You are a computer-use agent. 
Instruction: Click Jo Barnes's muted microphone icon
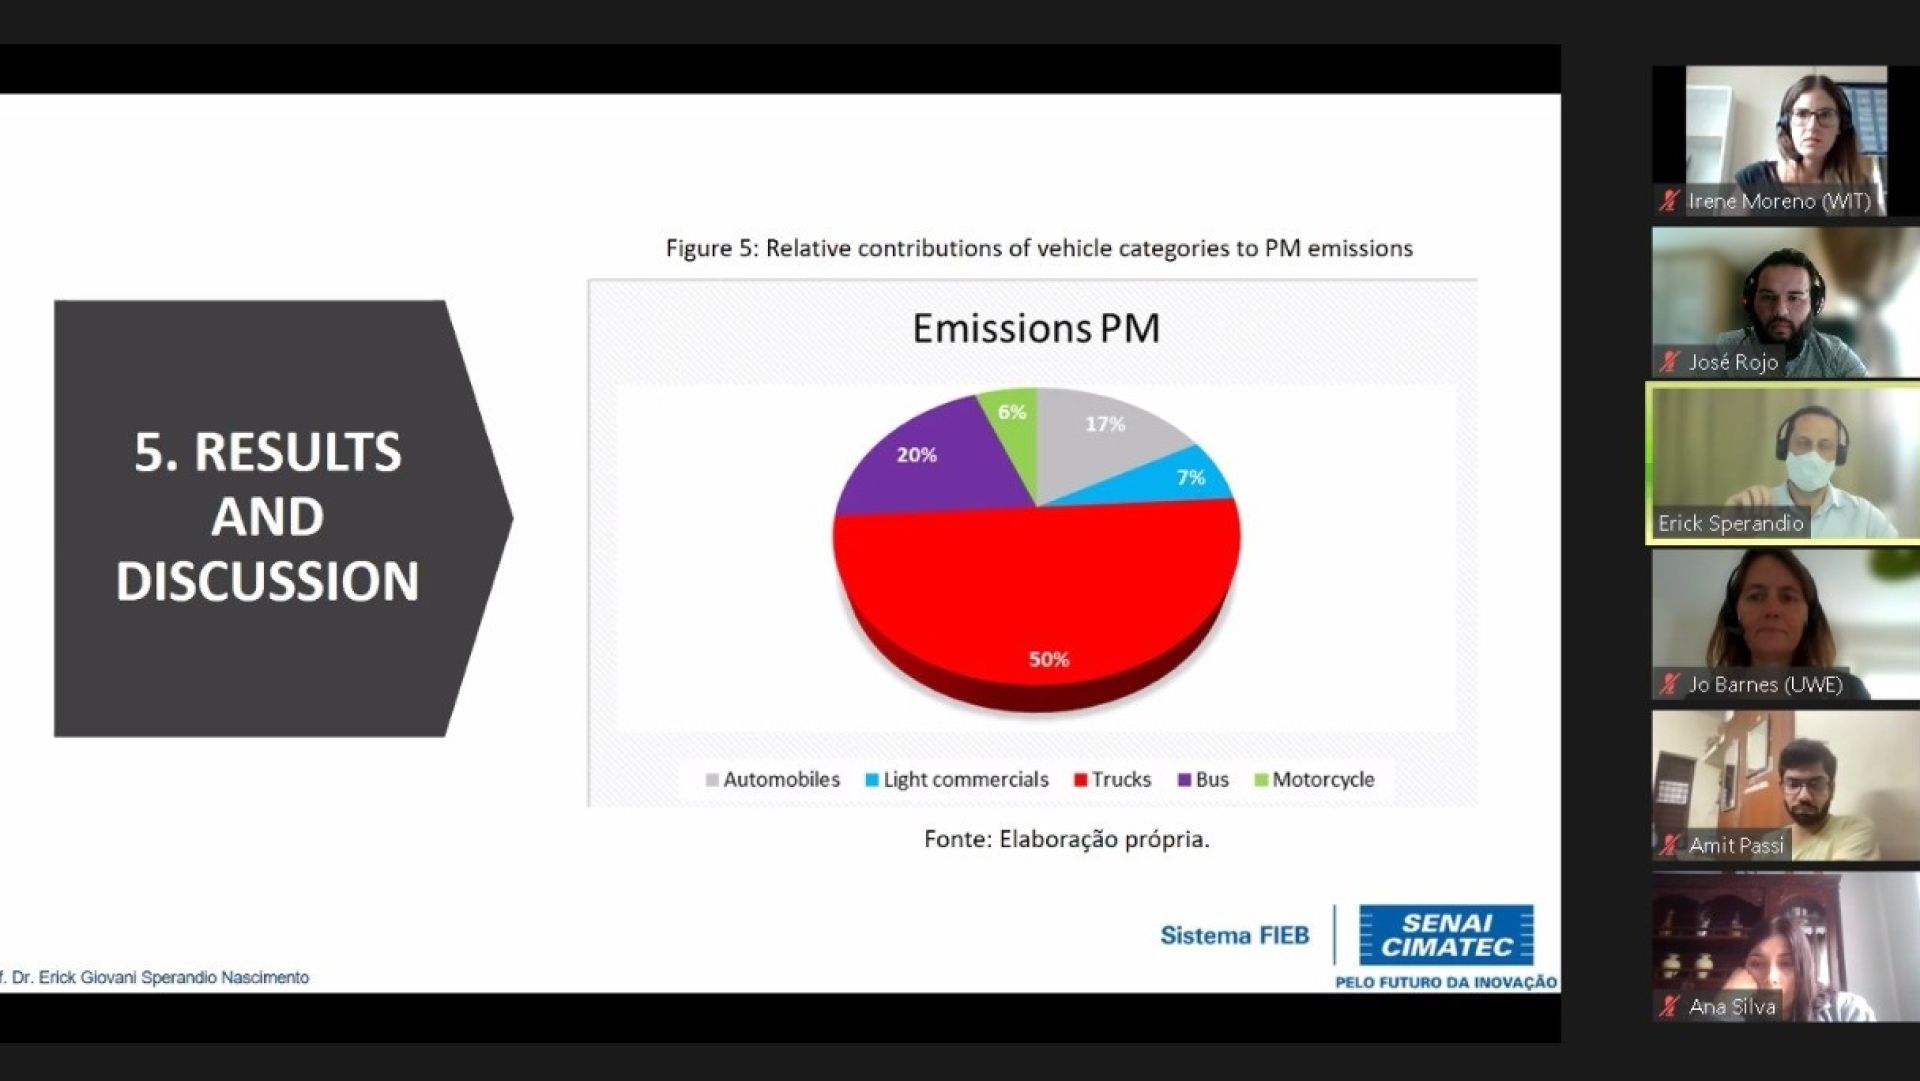pyautogui.click(x=1668, y=684)
